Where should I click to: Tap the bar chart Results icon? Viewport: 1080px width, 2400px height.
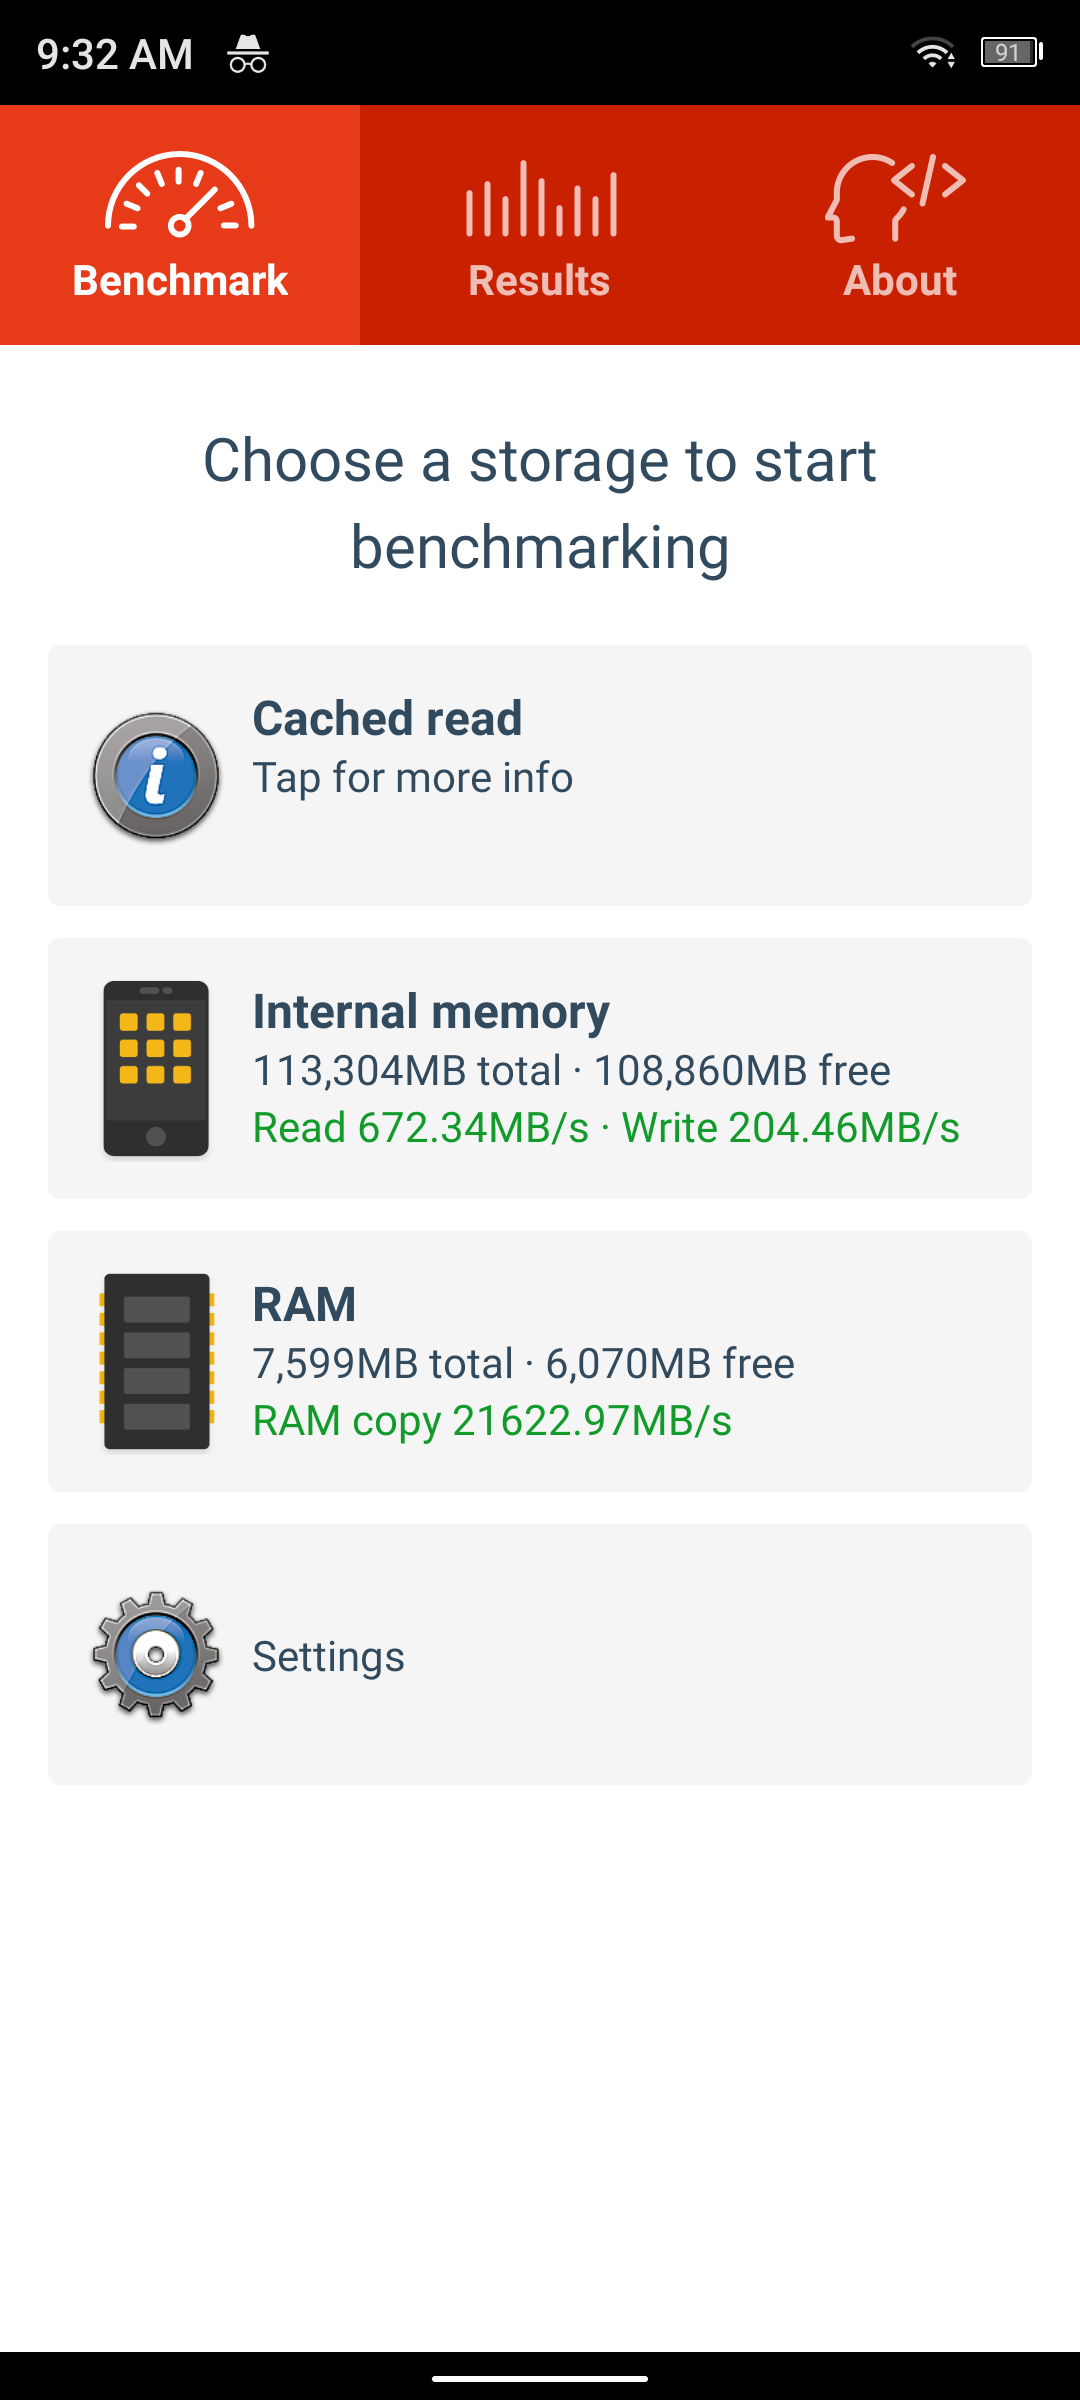pos(541,199)
